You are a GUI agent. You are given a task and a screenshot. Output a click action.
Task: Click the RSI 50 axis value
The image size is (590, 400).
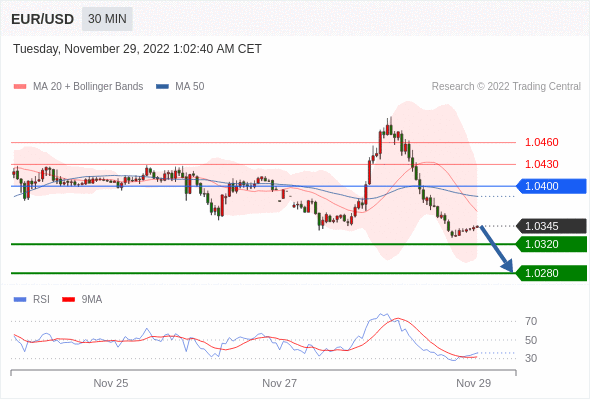pos(531,340)
